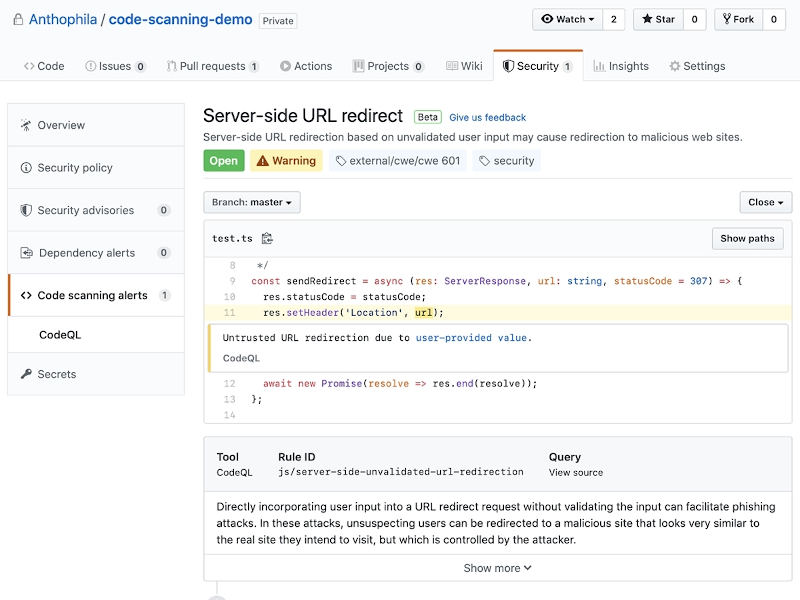This screenshot has height=600, width=800.
Task: Open the Anthophila organization link
Action: point(63,19)
